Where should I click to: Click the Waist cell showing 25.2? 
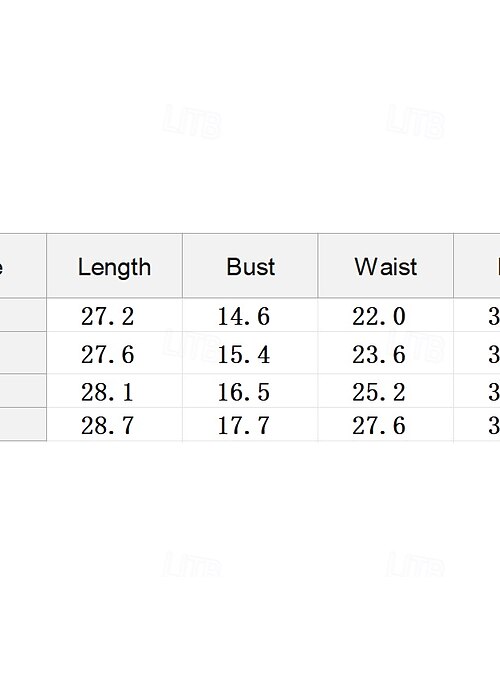pyautogui.click(x=386, y=390)
